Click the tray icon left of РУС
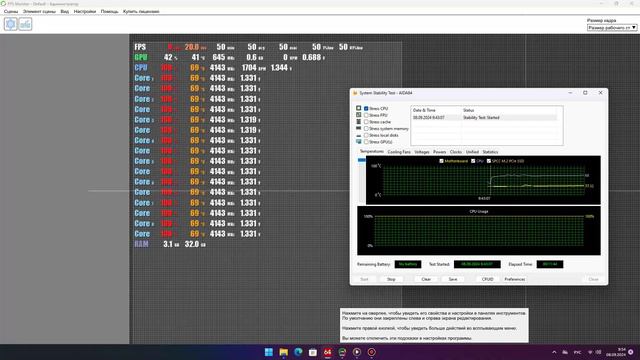 [x=565, y=352]
